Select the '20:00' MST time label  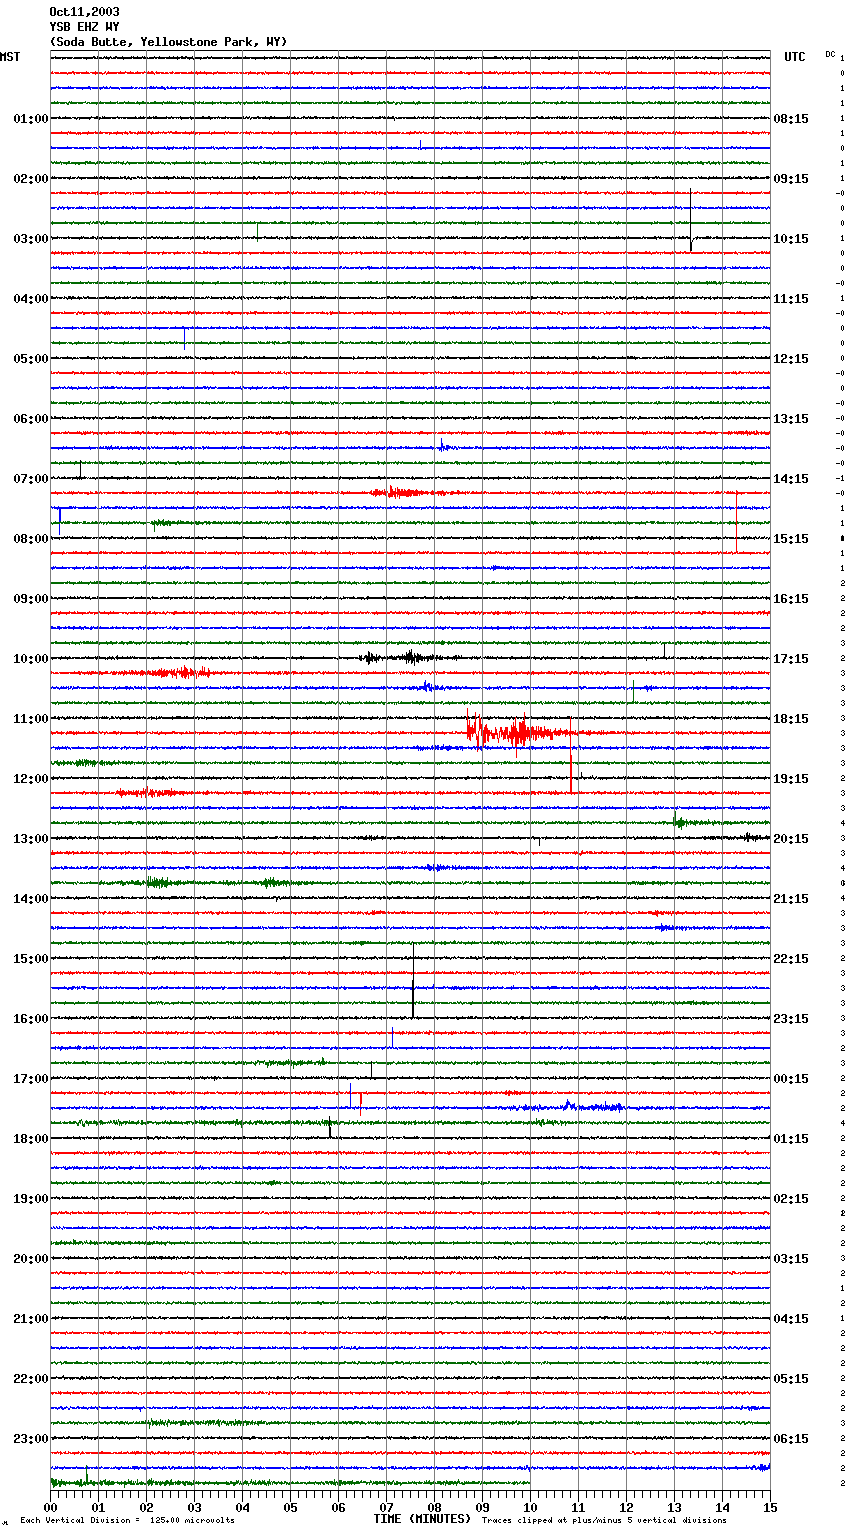pyautogui.click(x=31, y=1259)
